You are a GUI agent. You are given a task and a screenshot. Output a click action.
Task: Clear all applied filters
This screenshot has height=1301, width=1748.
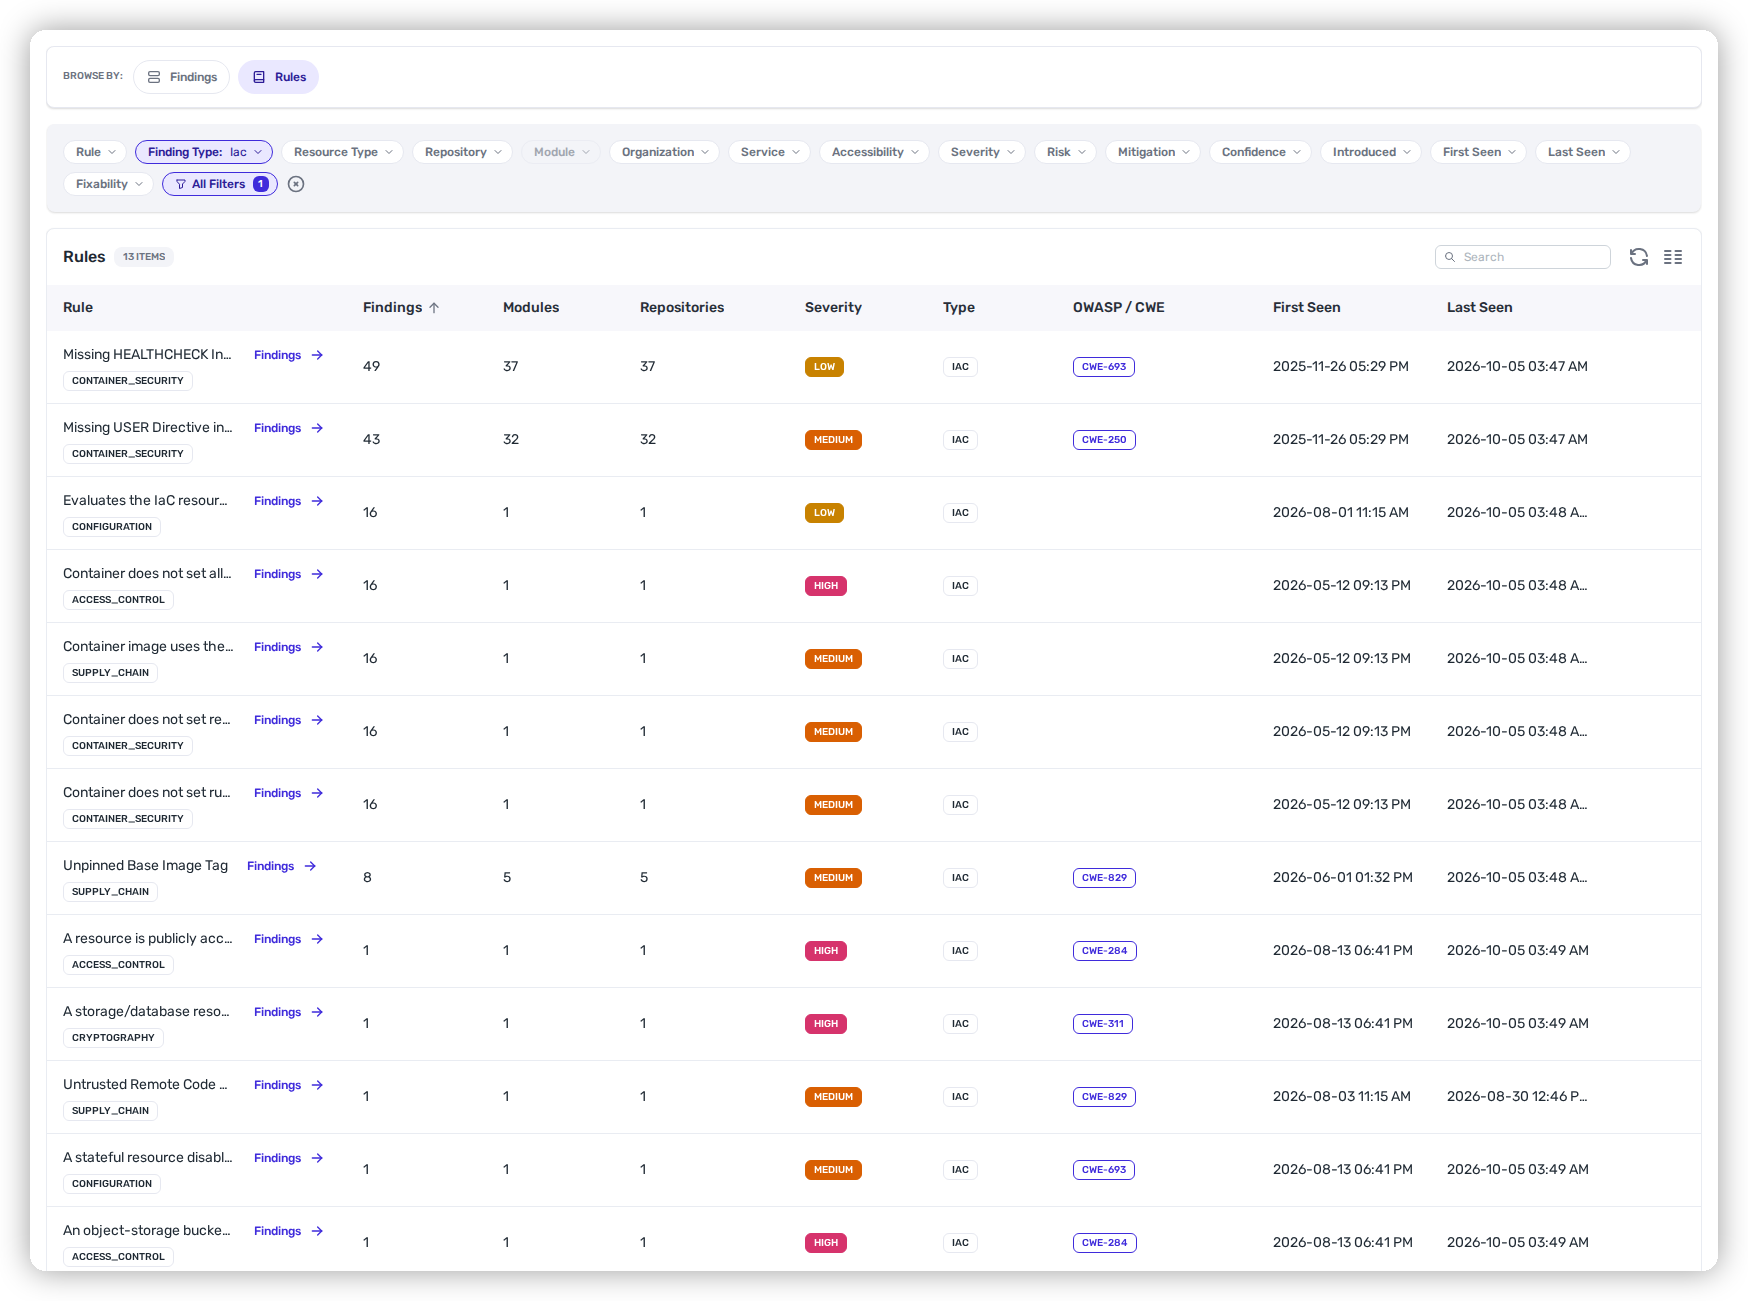[296, 184]
